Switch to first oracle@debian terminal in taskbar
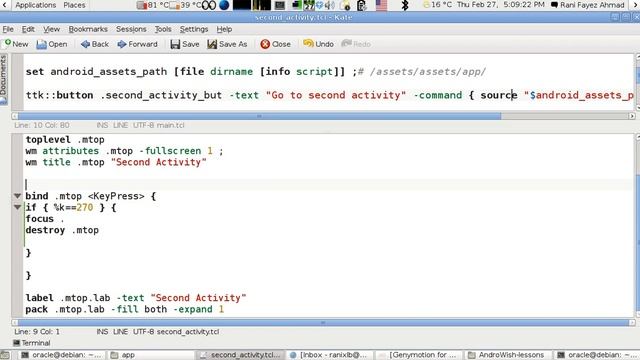The width and height of the screenshot is (640, 360). point(61,355)
